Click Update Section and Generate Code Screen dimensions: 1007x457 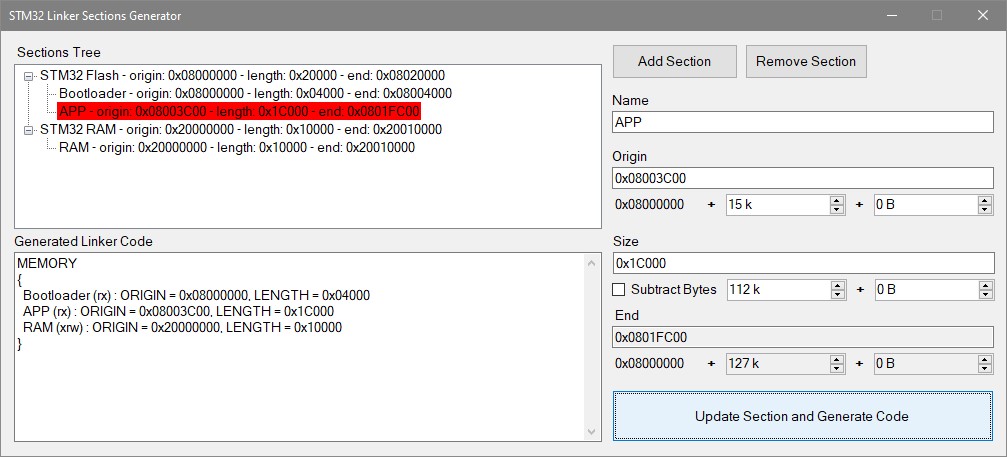pos(802,416)
